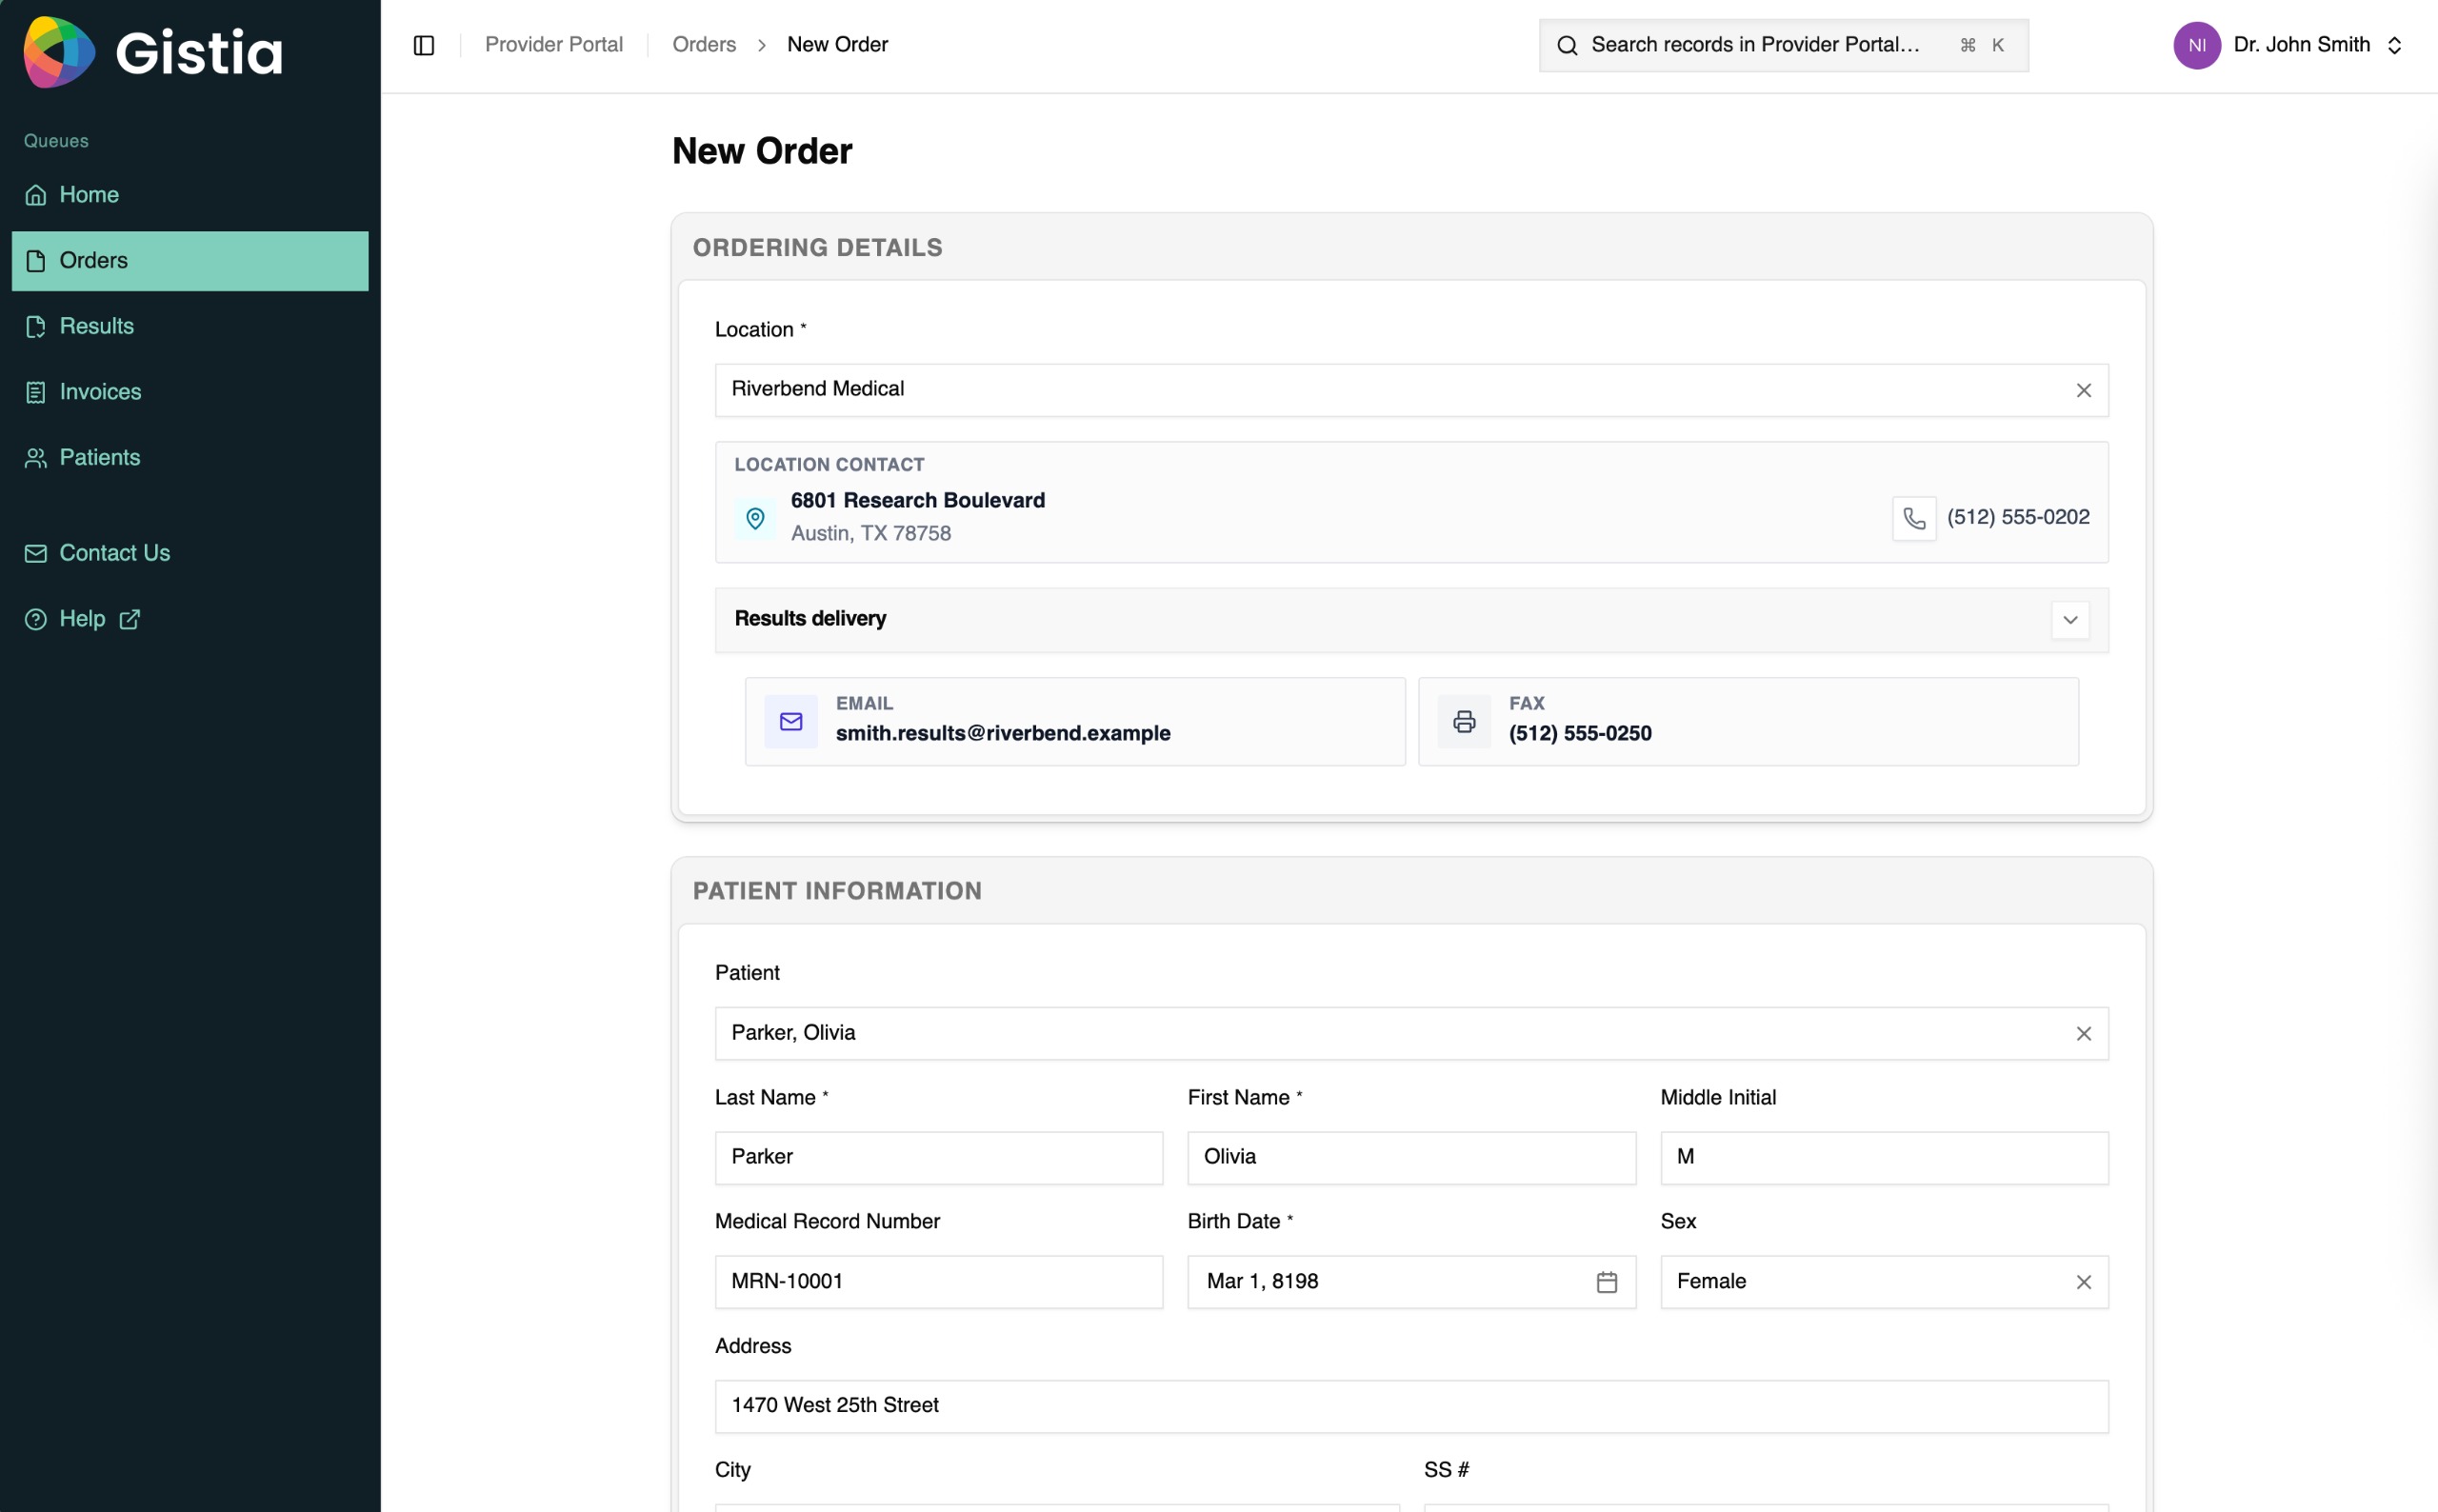This screenshot has height=1512, width=2438.
Task: Click the Gistia logo icon
Action: coord(60,51)
